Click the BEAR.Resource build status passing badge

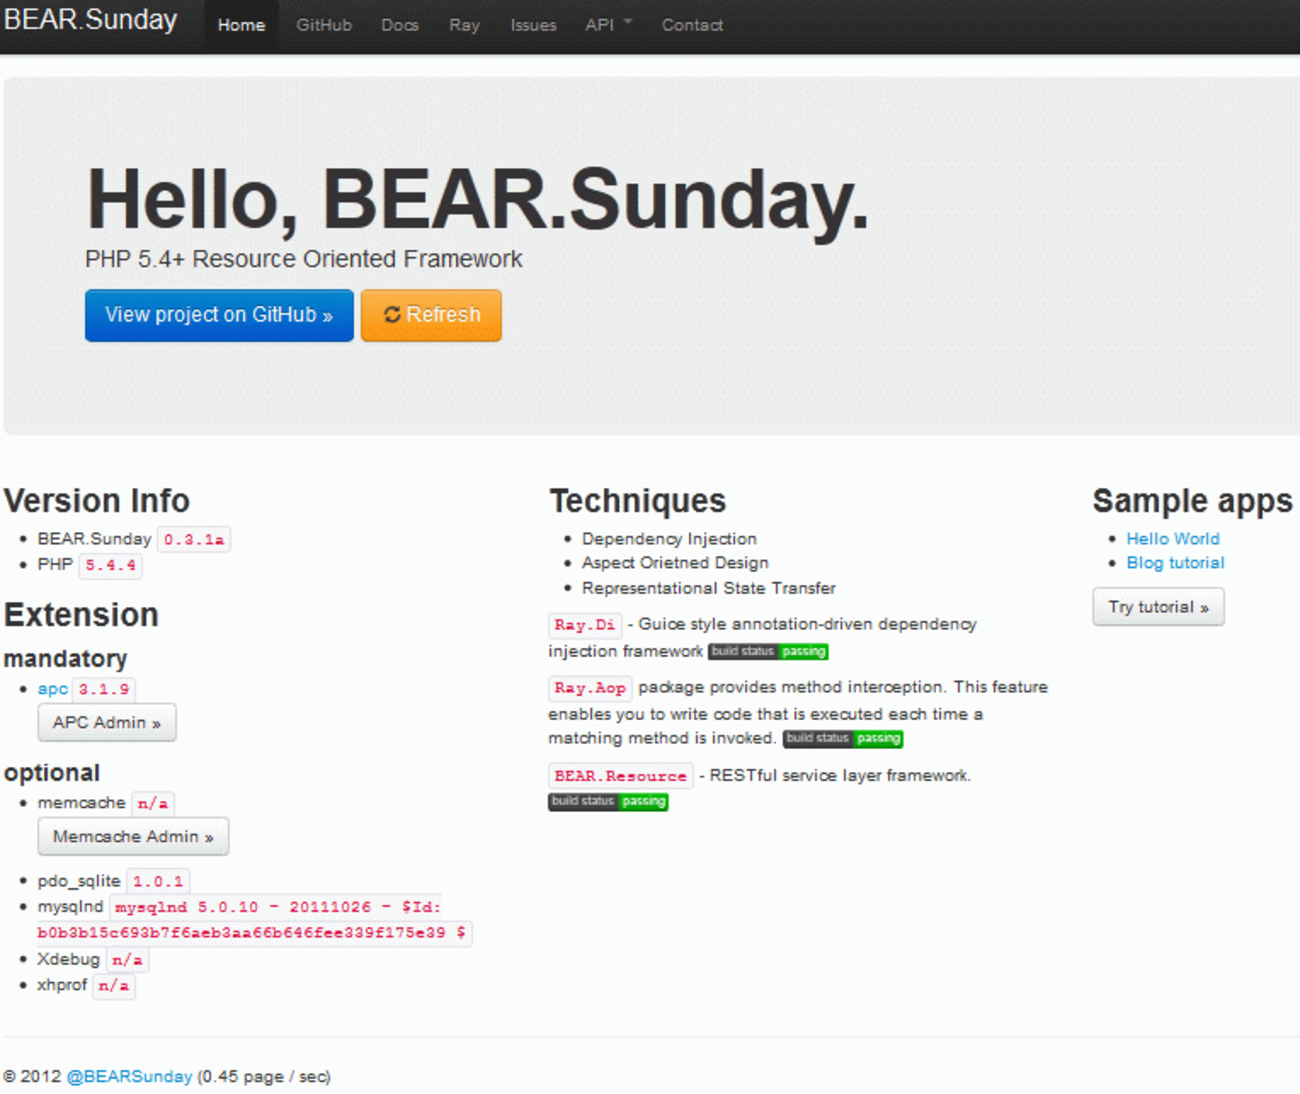click(x=608, y=802)
